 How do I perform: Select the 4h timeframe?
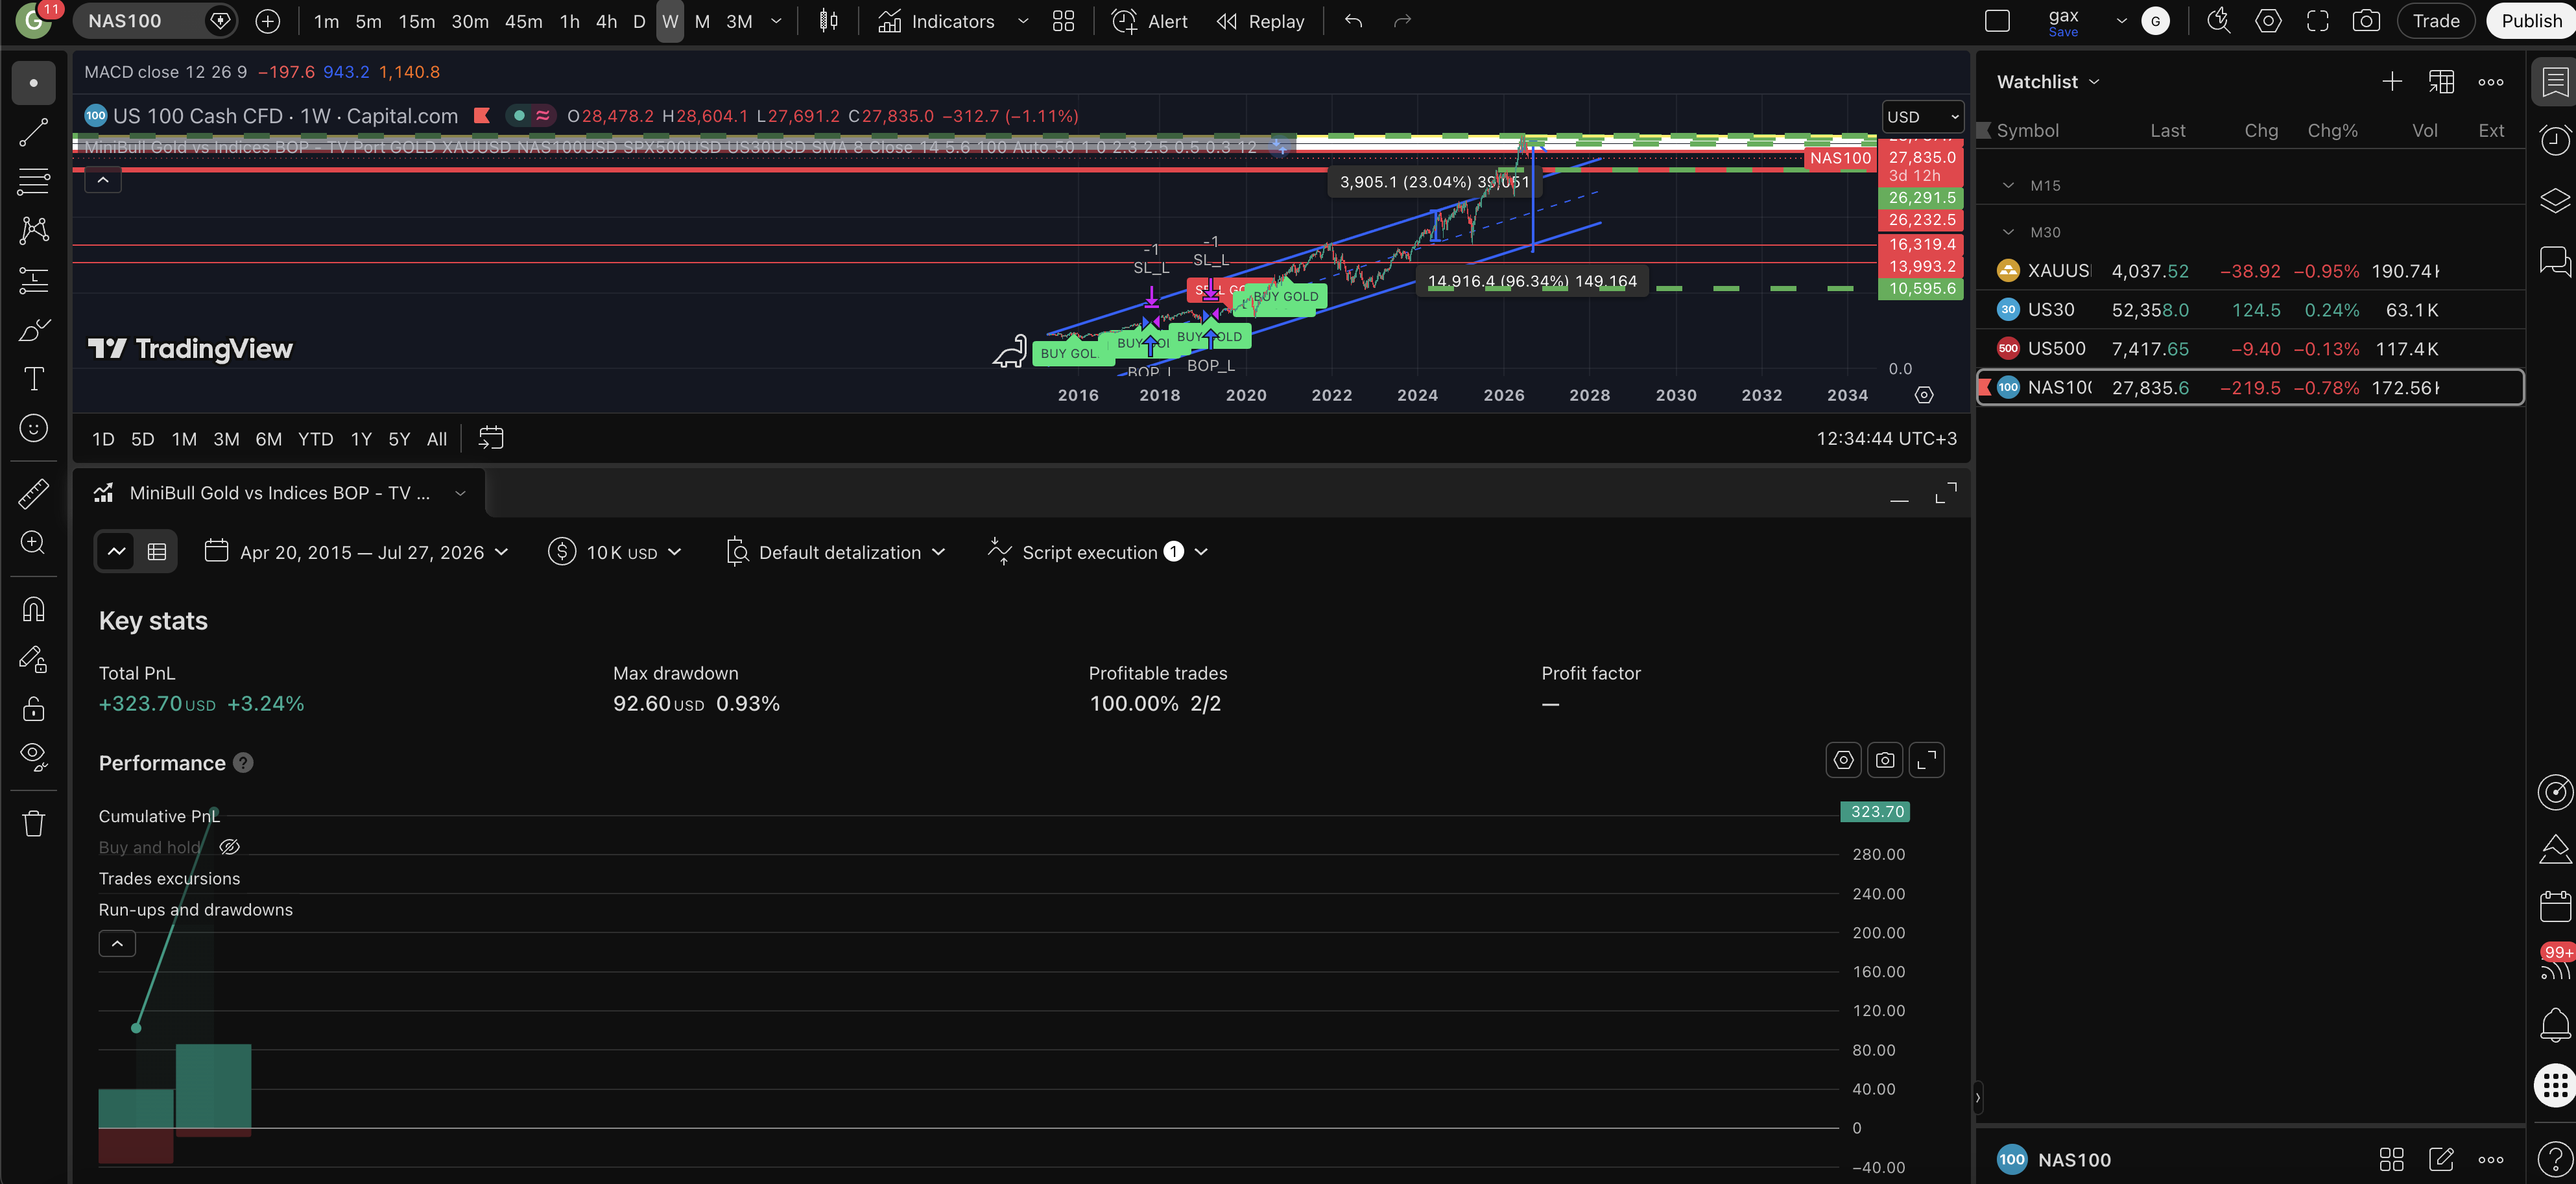pos(606,21)
